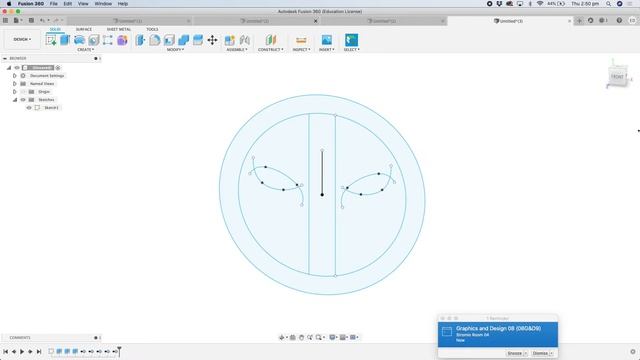
Task: Toggle visibility of Sketch1
Action: (x=29, y=108)
